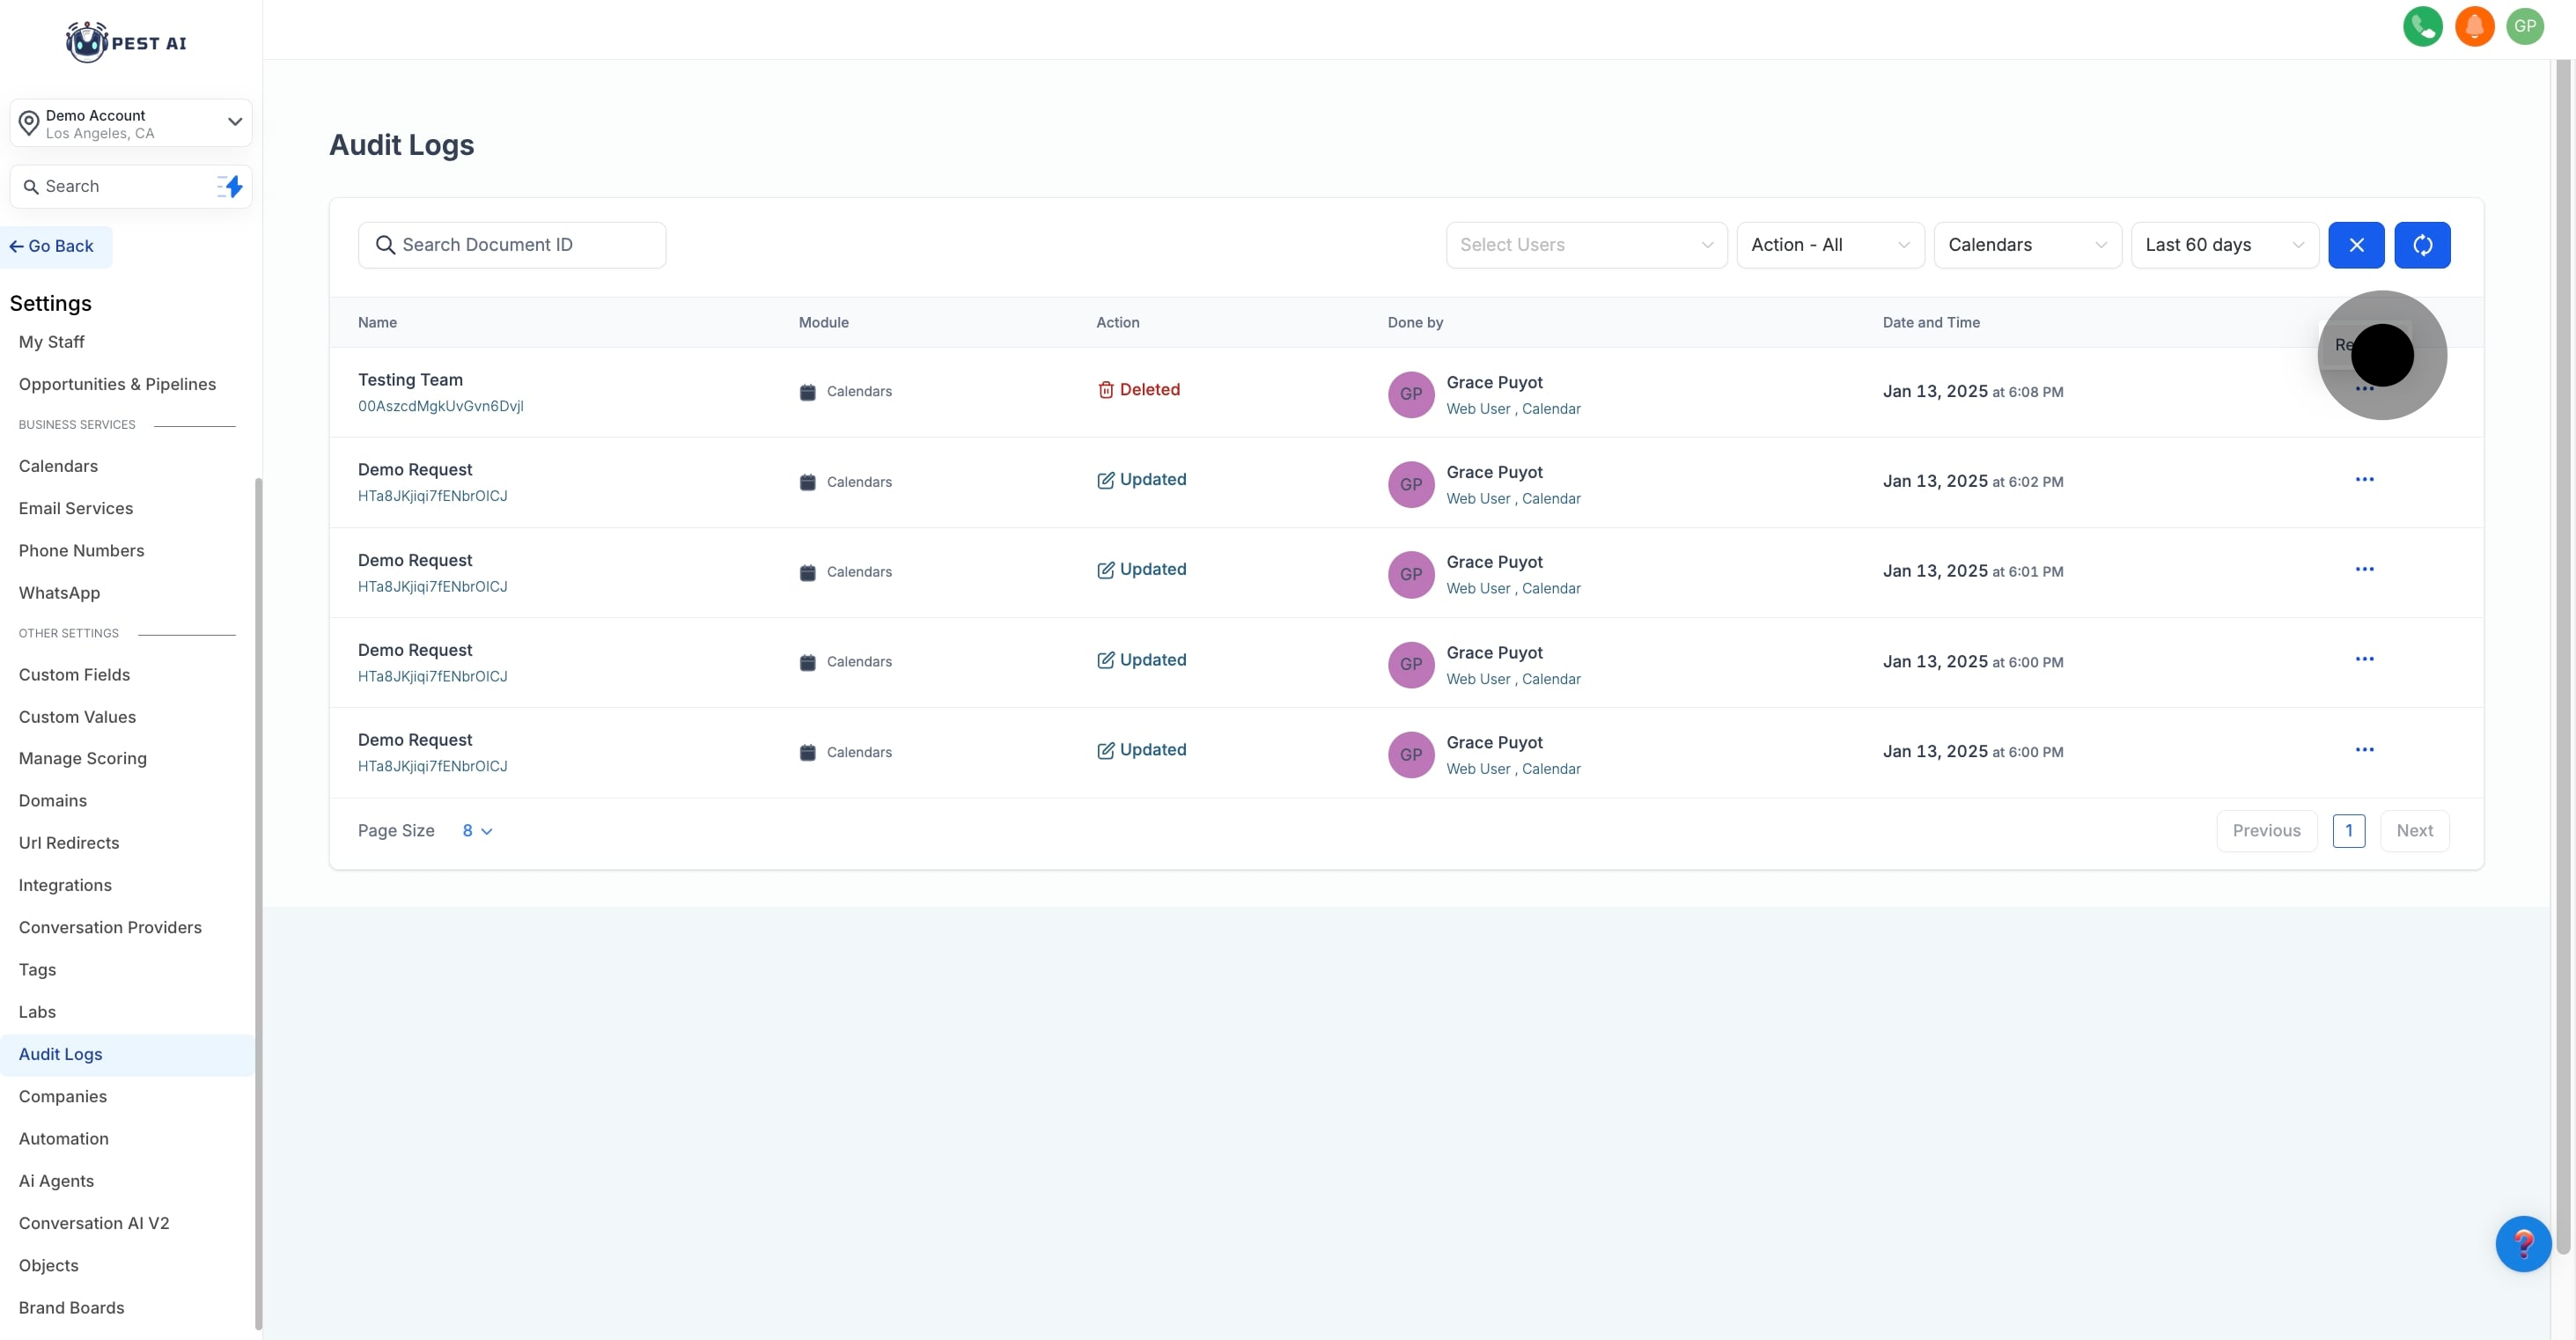Click the Next pagination button
Viewport: 2576px width, 1340px height.
pyautogui.click(x=2414, y=831)
